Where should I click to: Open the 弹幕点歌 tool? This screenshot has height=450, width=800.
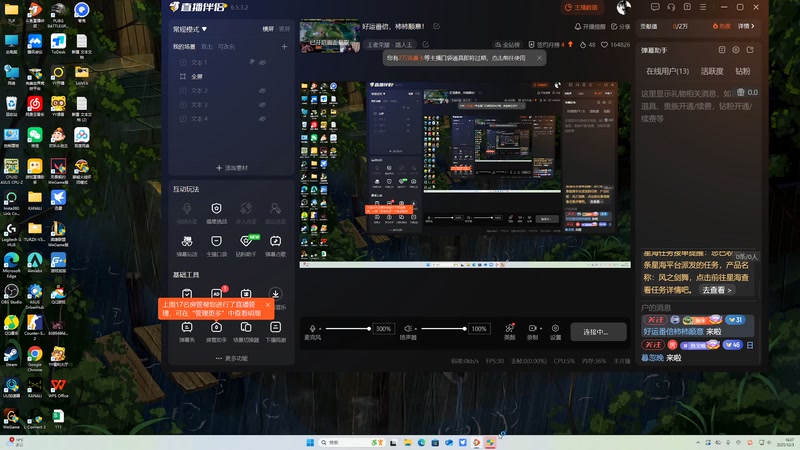point(276,245)
